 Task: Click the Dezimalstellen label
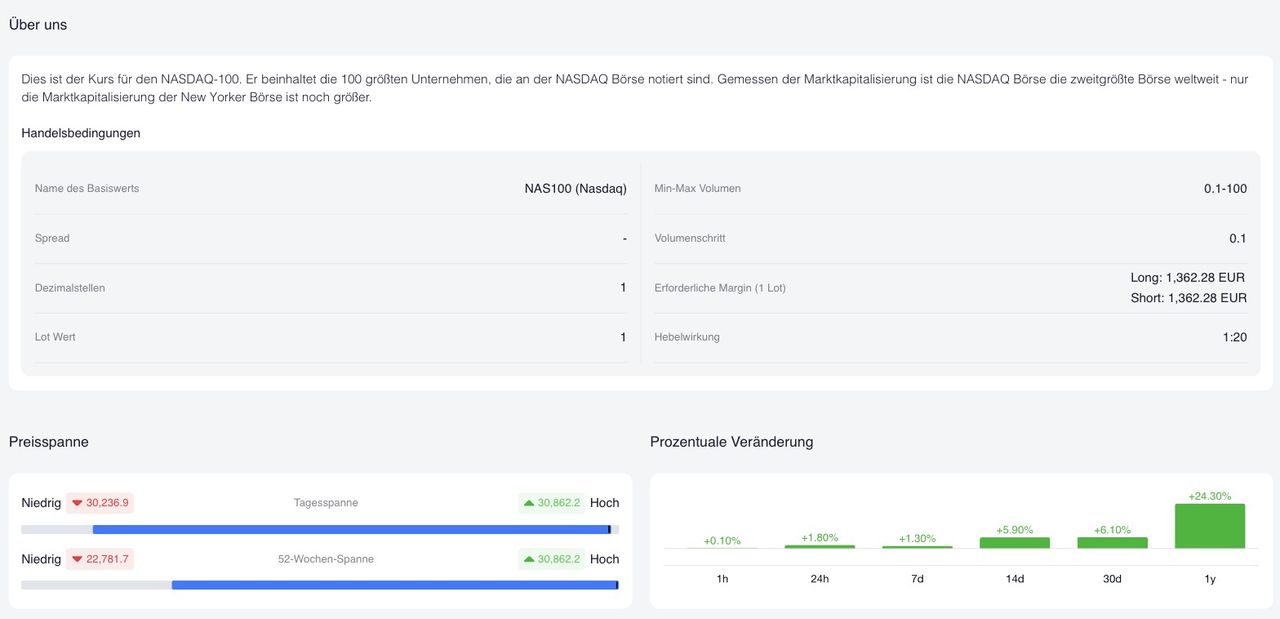point(70,288)
